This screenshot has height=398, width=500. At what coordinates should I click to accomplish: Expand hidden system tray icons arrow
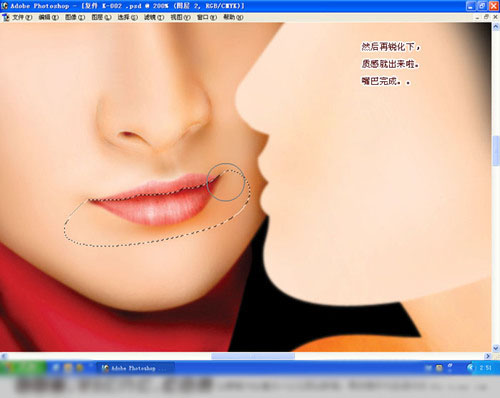tap(470, 368)
